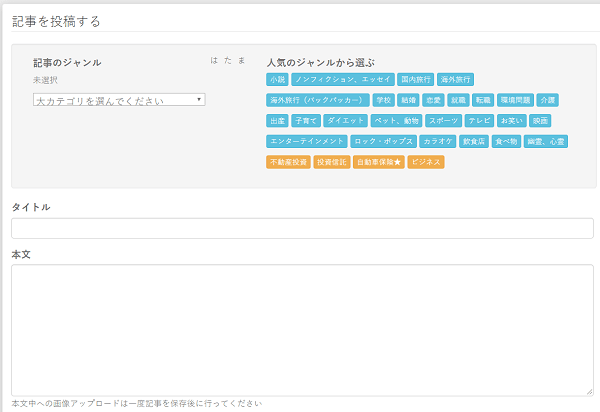The image size is (600, 412).
Task: Click the 画像アップロード note below 本文
Action: point(137,404)
